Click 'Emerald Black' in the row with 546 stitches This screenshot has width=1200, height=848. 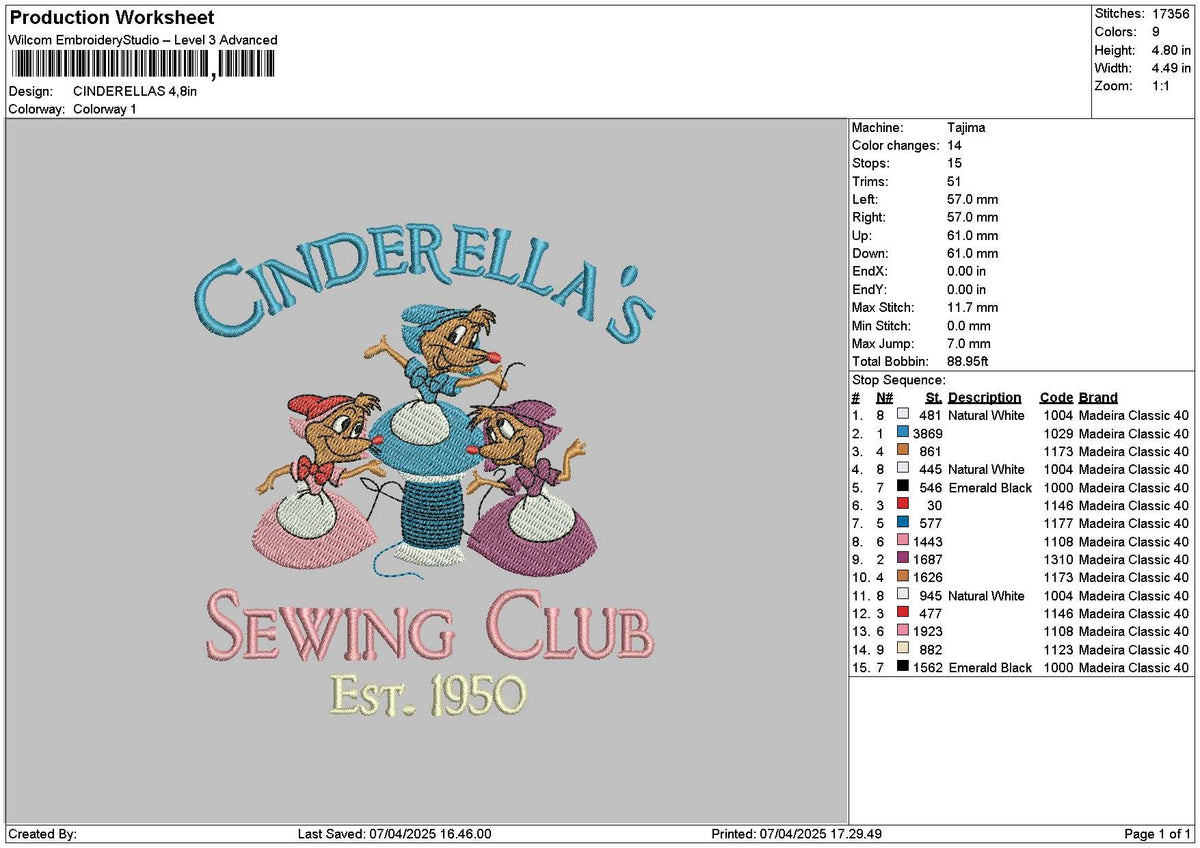click(990, 488)
